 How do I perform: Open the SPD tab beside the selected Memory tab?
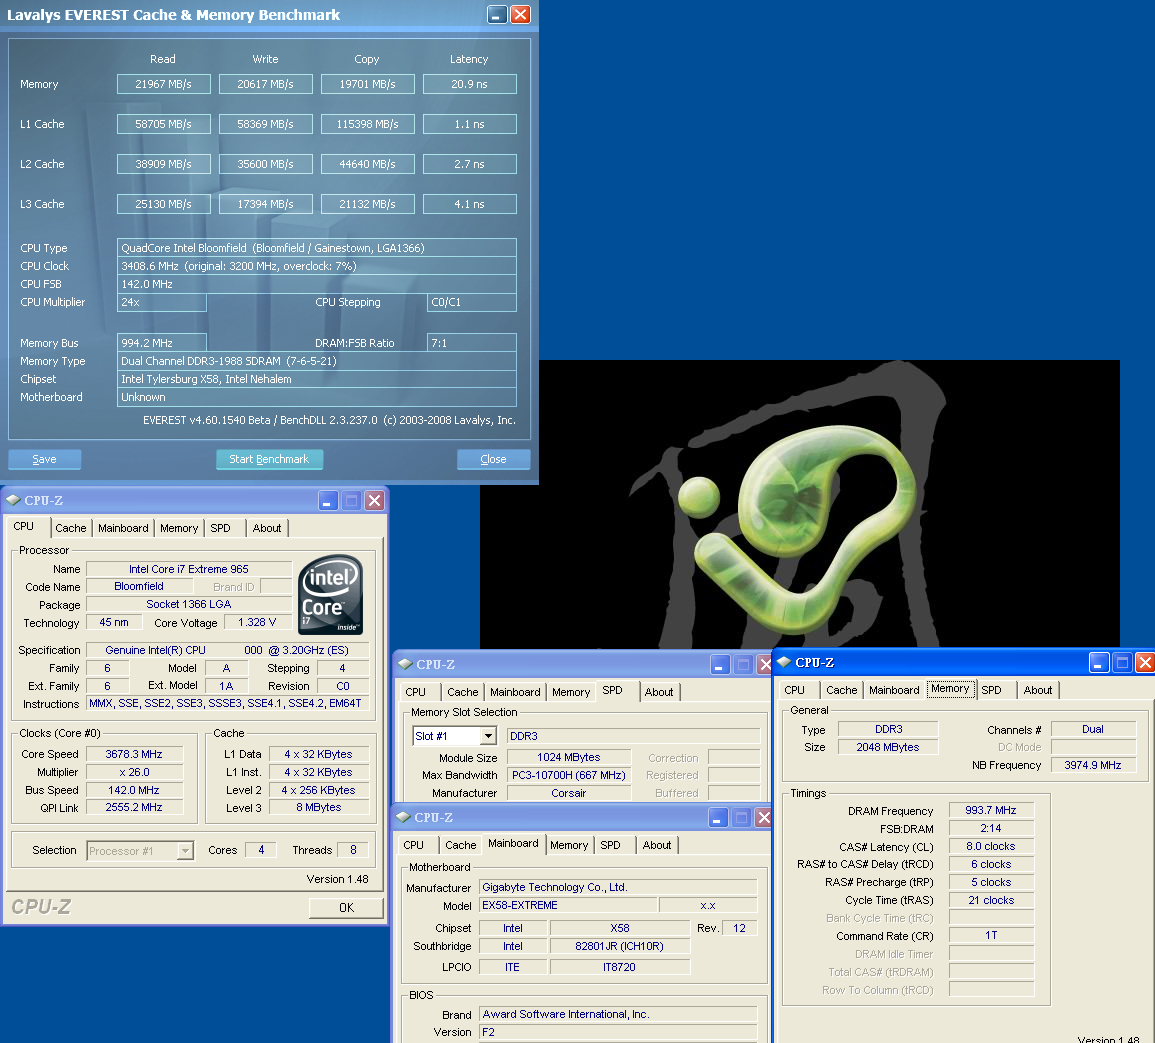pyautogui.click(x=991, y=690)
